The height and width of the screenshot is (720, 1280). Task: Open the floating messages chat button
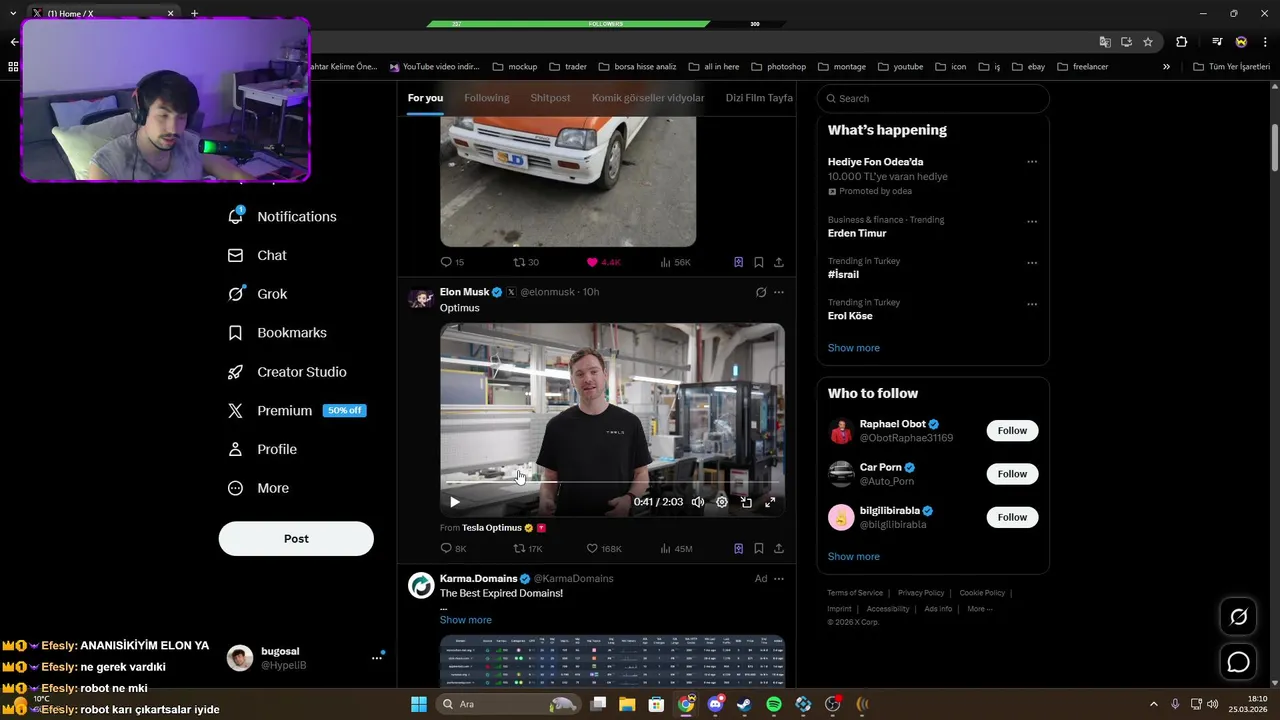[x=1238, y=662]
